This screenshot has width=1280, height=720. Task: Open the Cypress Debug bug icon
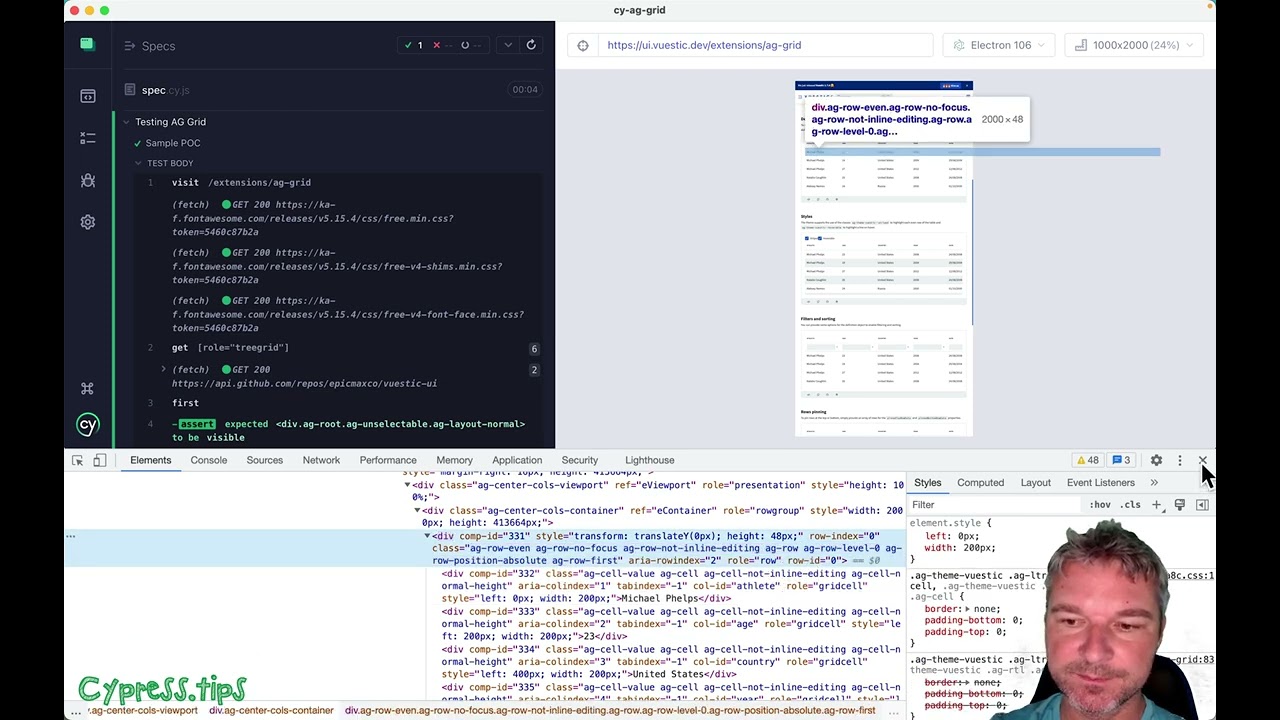(87, 180)
